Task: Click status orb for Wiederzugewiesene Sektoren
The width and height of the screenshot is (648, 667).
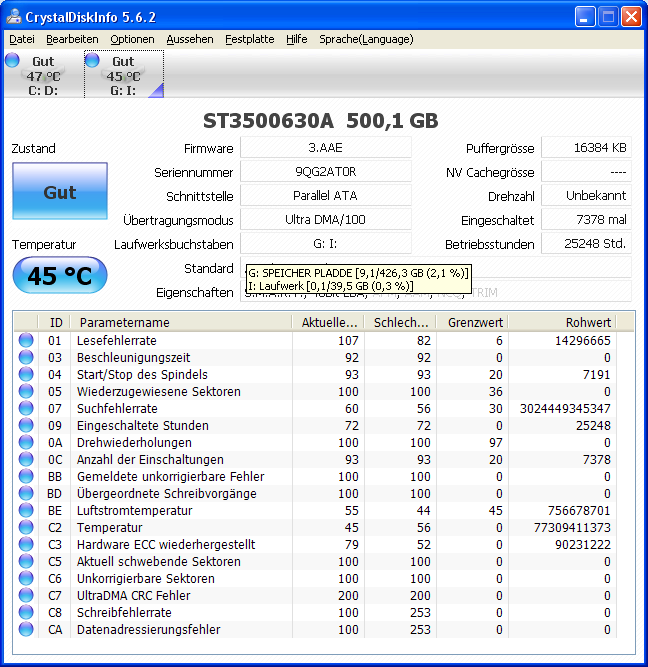Action: pyautogui.click(x=26, y=391)
